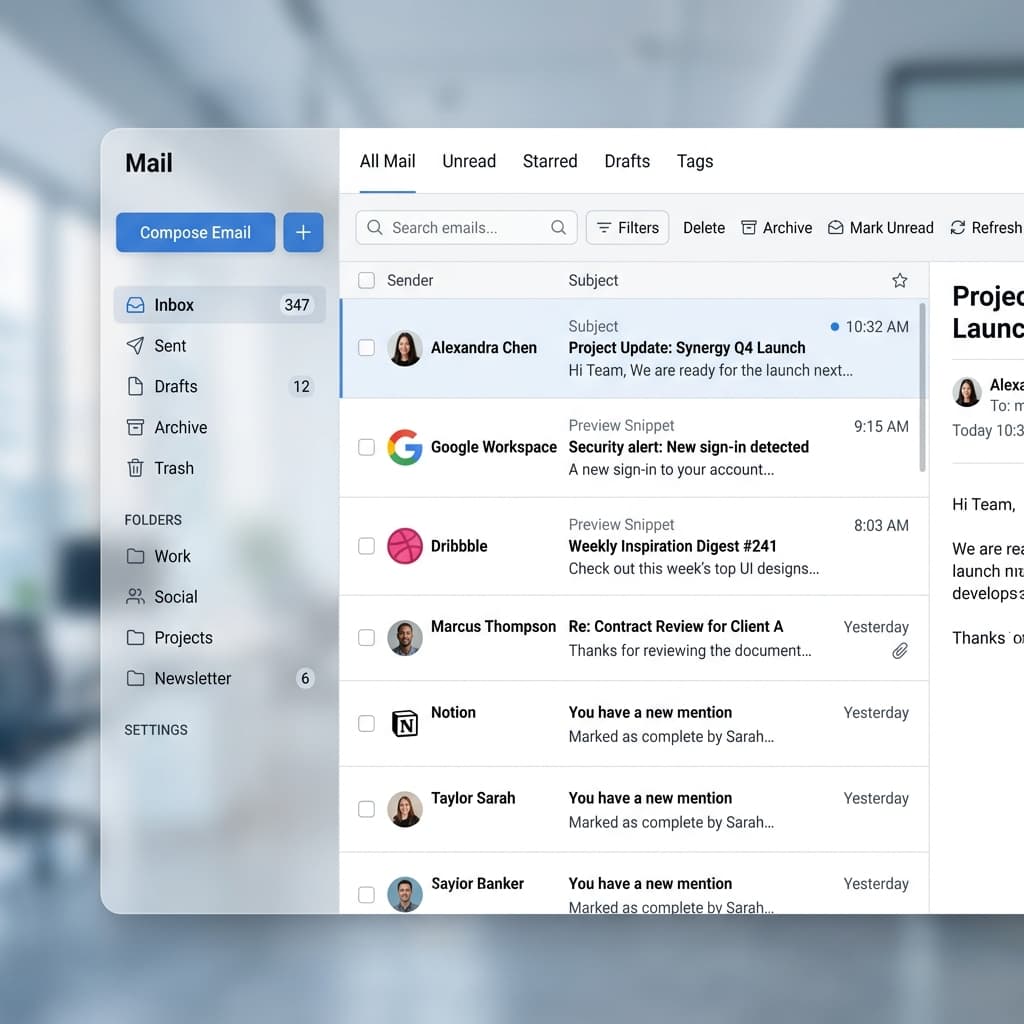
Task: Click the Delete toolbar button
Action: [x=704, y=228]
